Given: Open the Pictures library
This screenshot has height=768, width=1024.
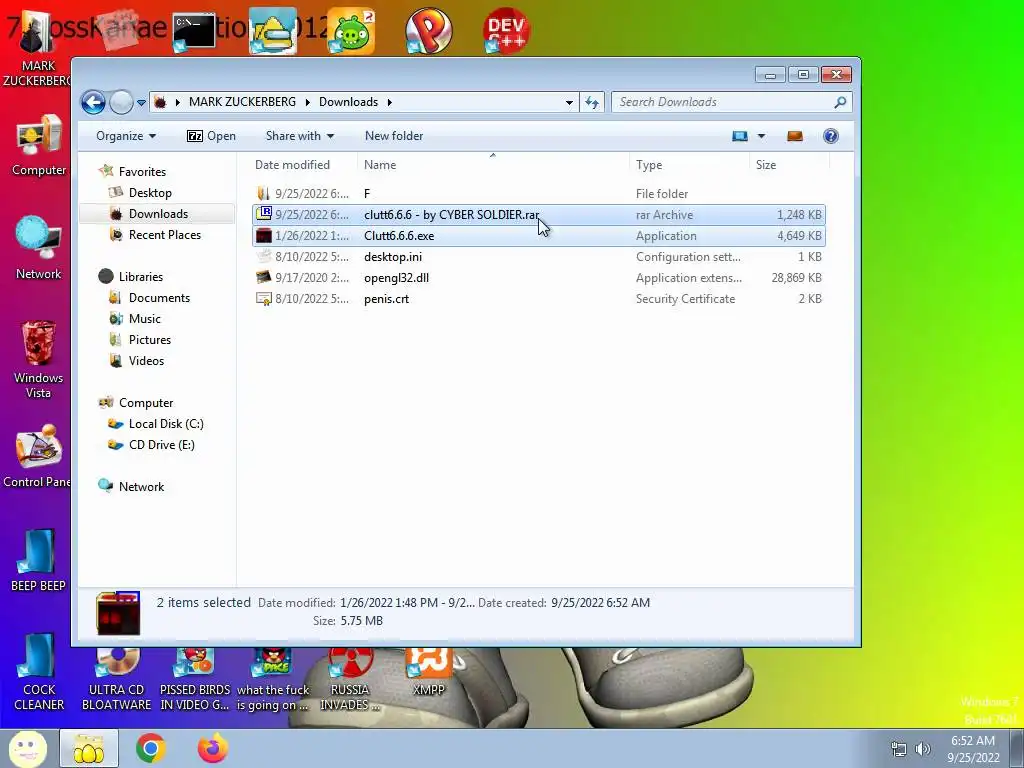Looking at the screenshot, I should [x=150, y=340].
